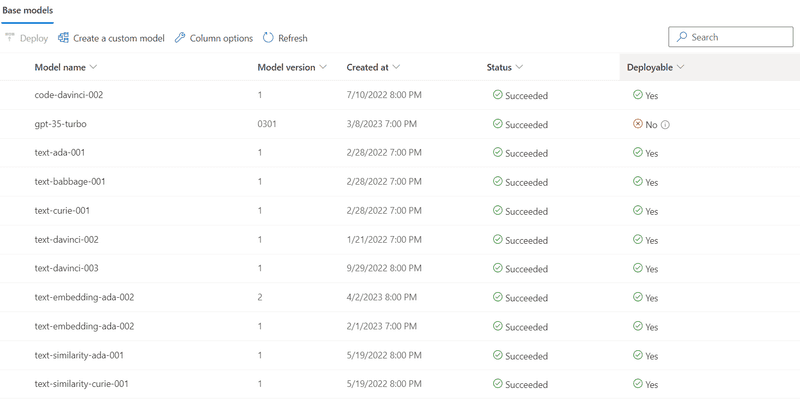The image size is (800, 409).
Task: Select the text-davinci-003 model name
Action: click(66, 269)
